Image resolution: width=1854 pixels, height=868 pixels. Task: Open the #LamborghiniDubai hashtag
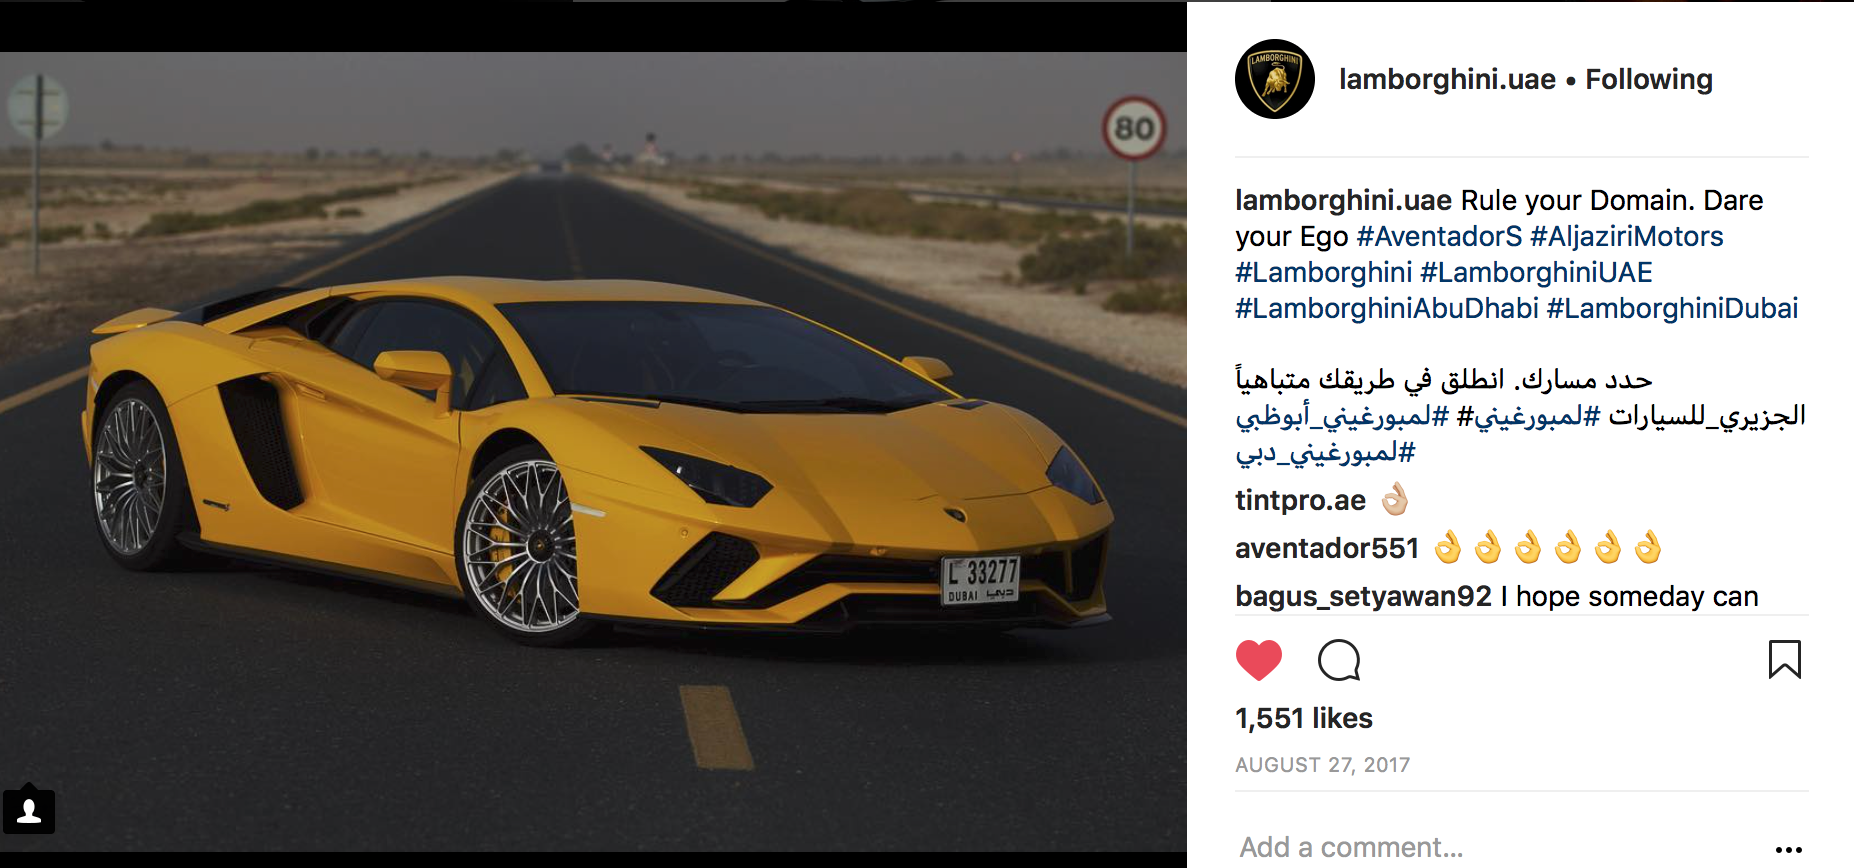coord(1672,308)
